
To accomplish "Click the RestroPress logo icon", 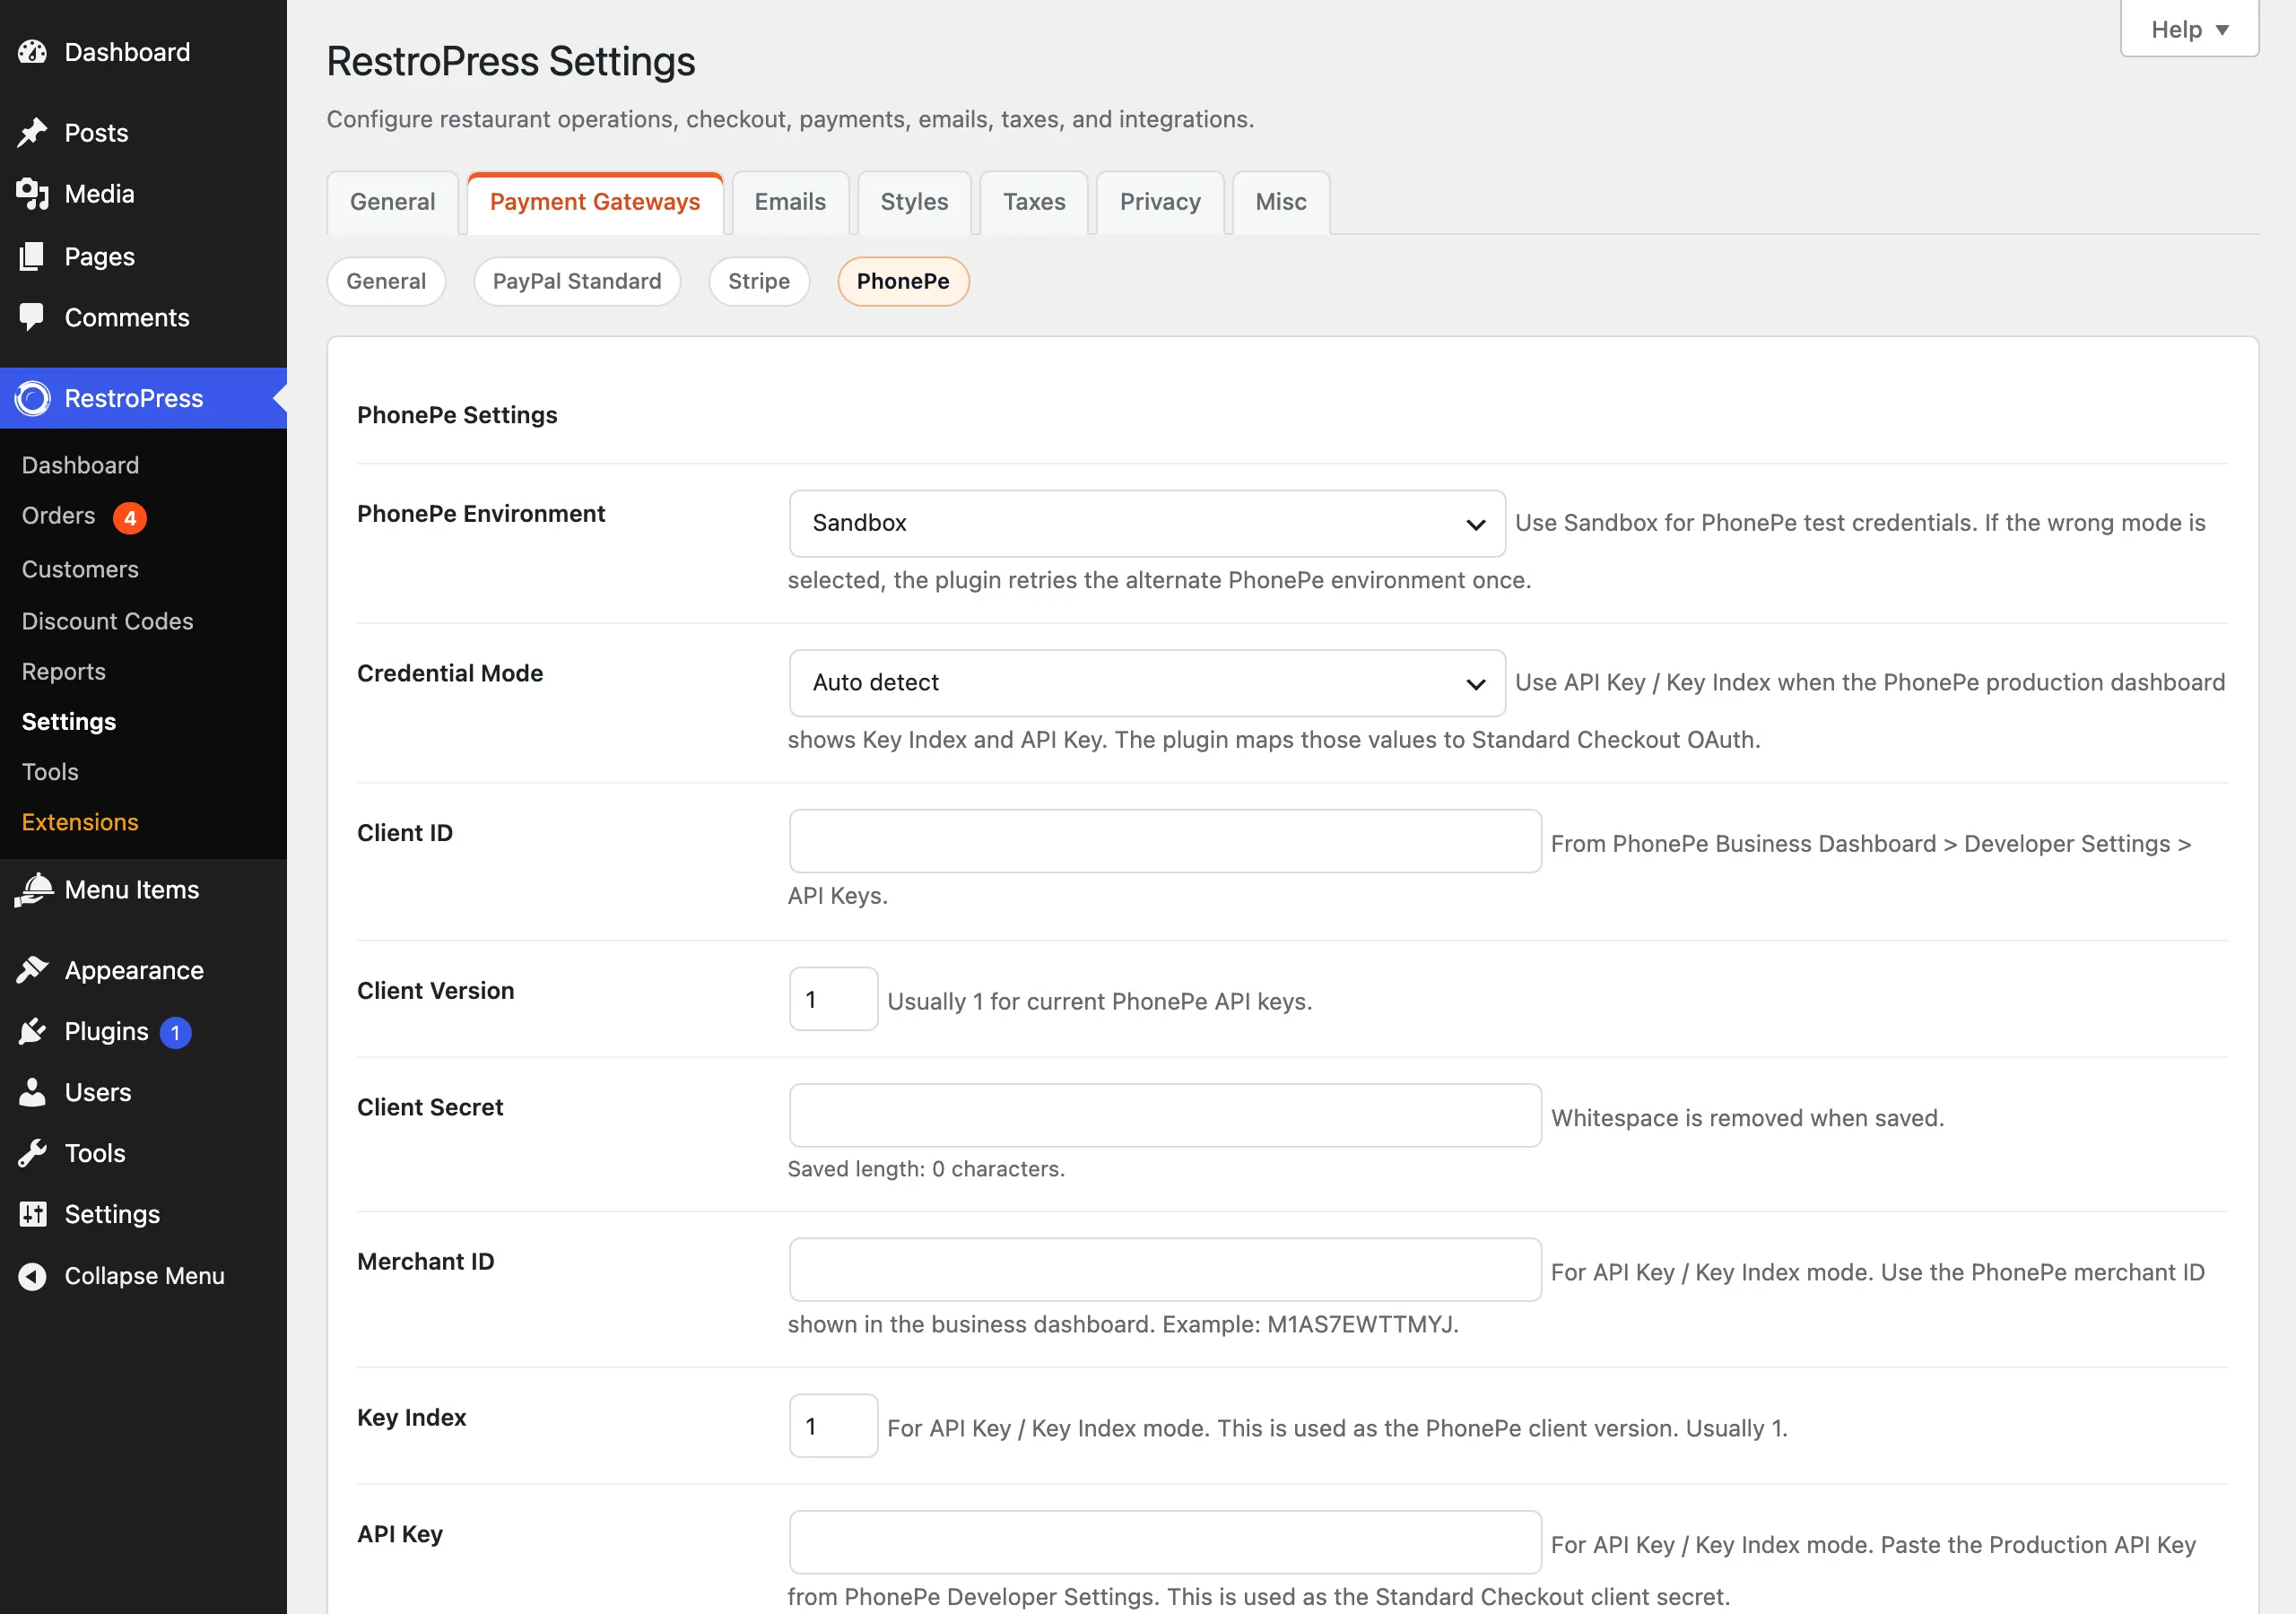I will (x=32, y=398).
